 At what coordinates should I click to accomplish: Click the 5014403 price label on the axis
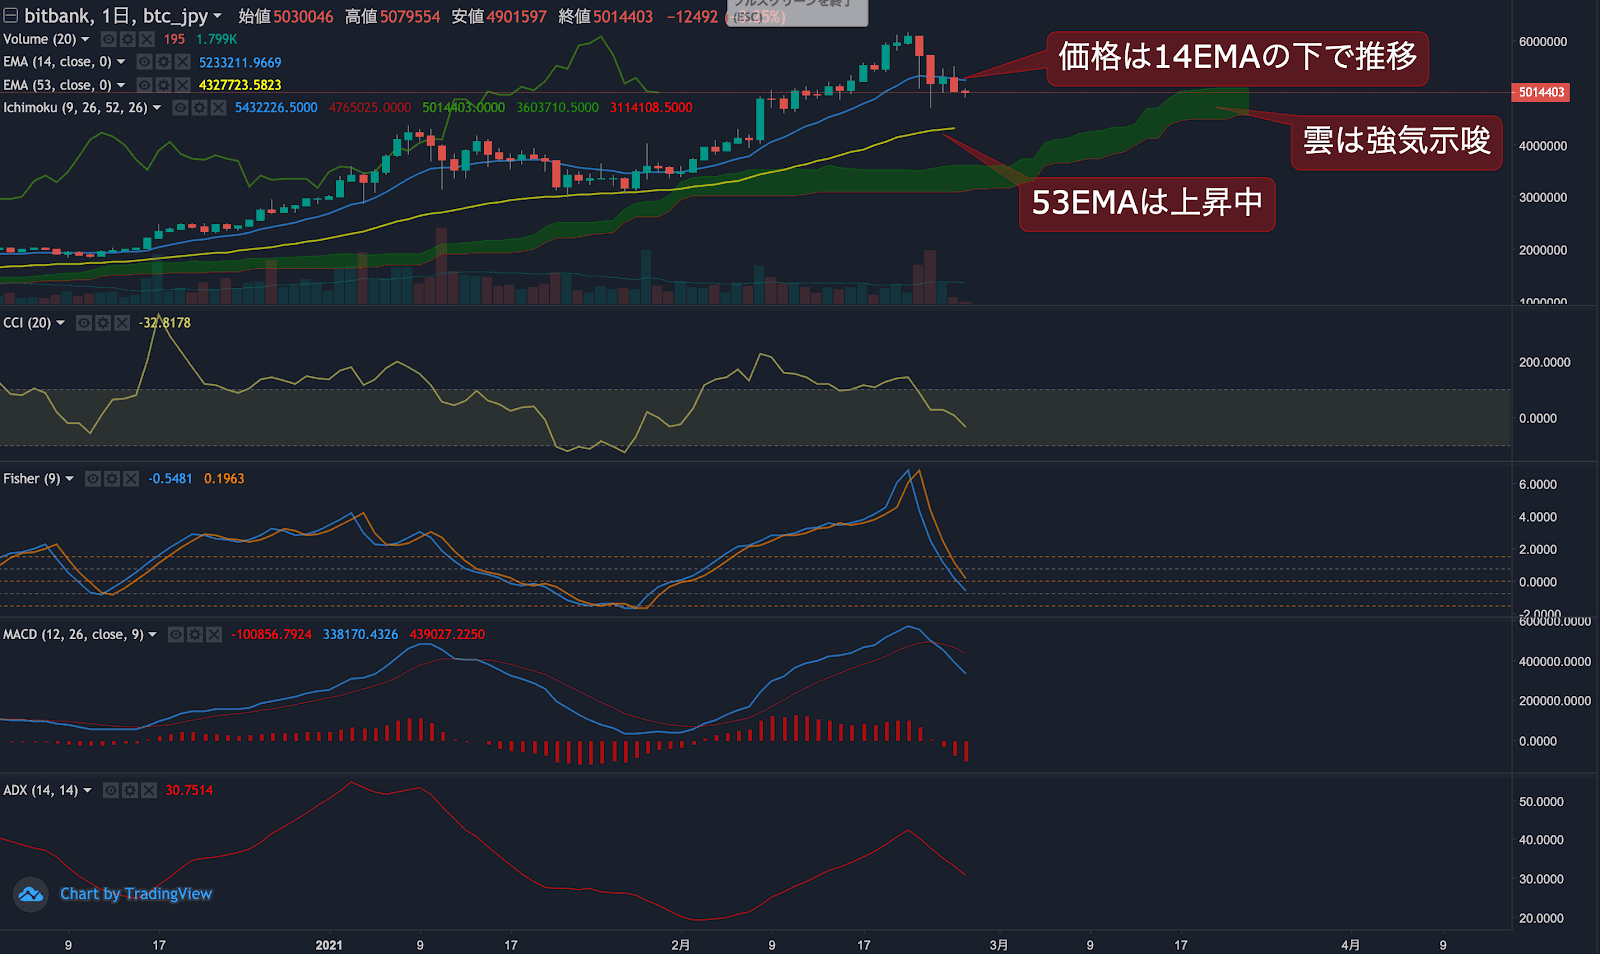point(1540,92)
